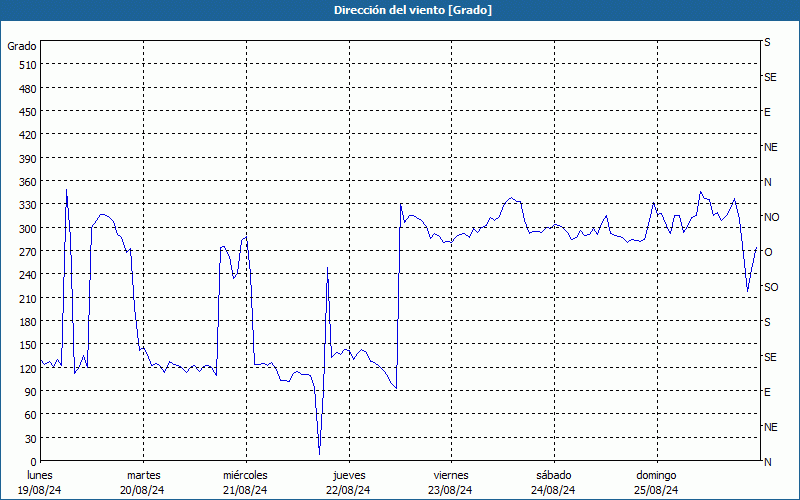Click the chart title 'Dirección del viento [Grado]'
The image size is (800, 500).
tap(413, 10)
